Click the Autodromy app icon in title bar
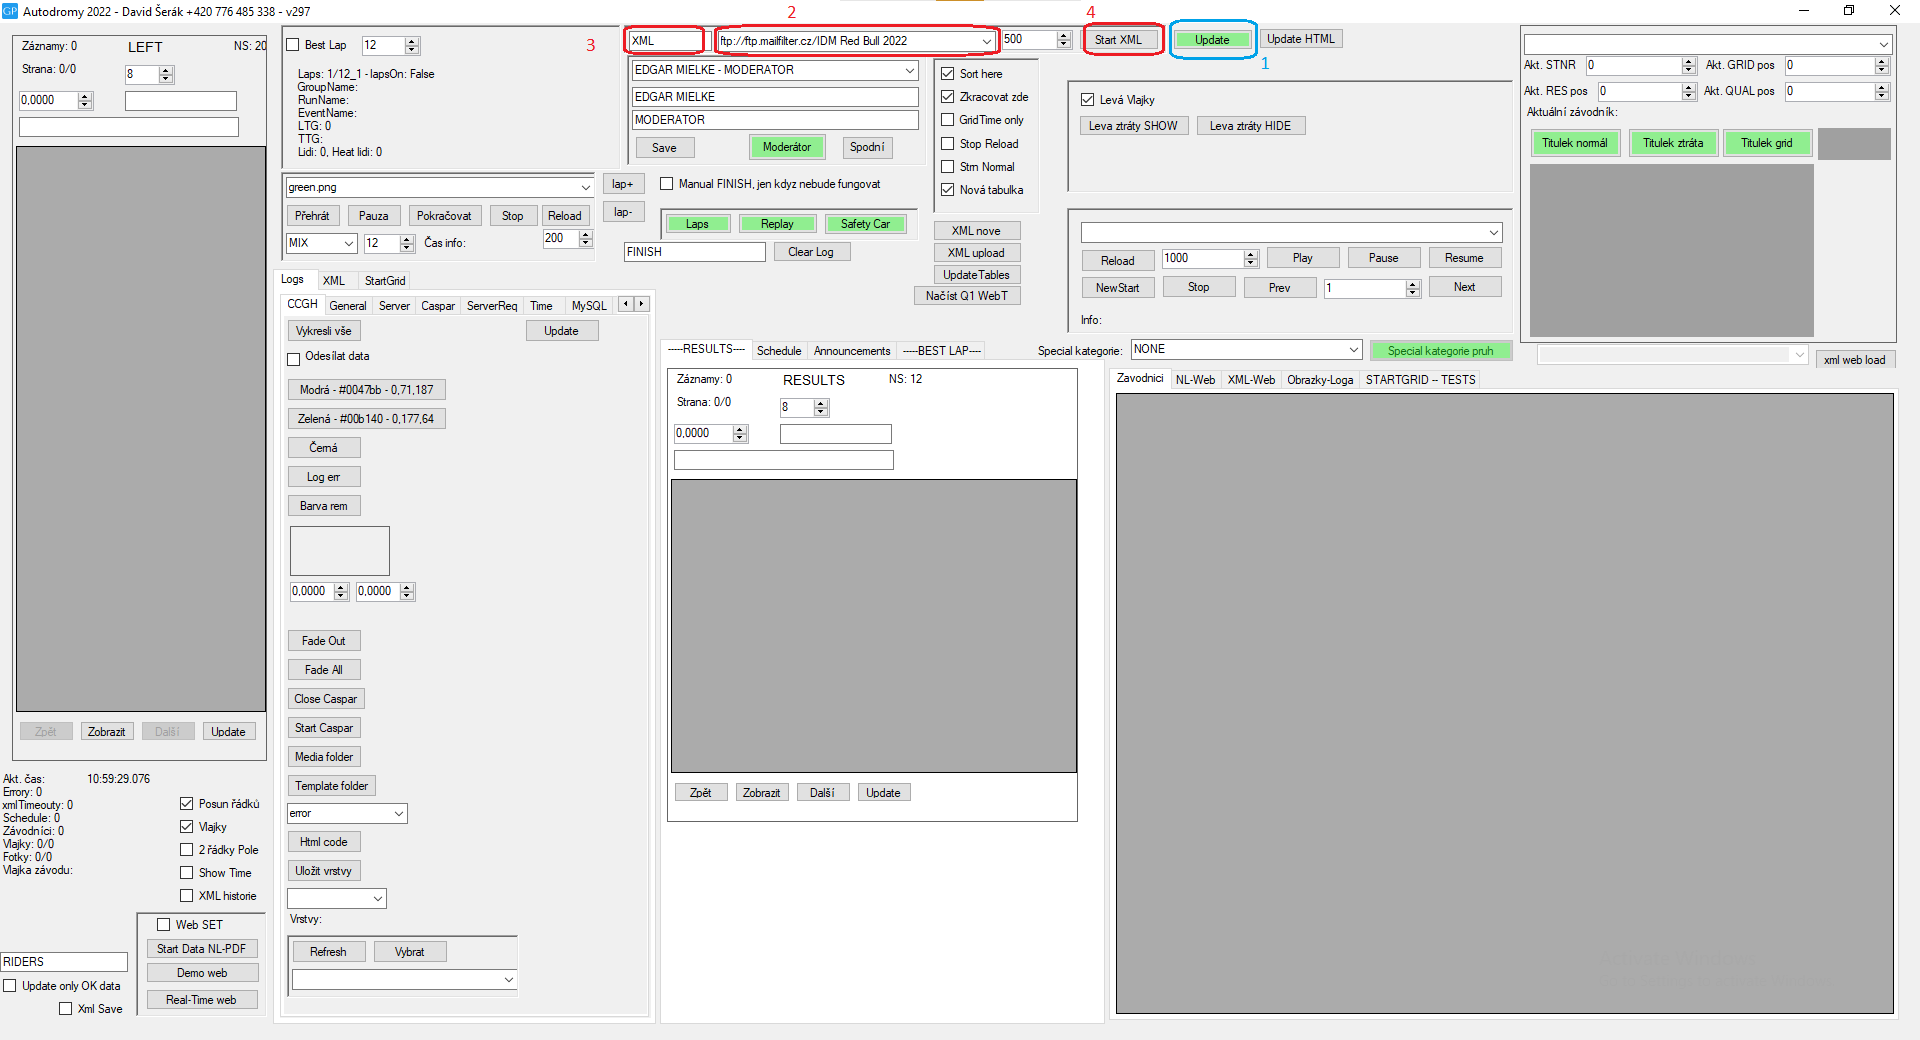Screen dimensions: 1920x1040 pos(9,11)
